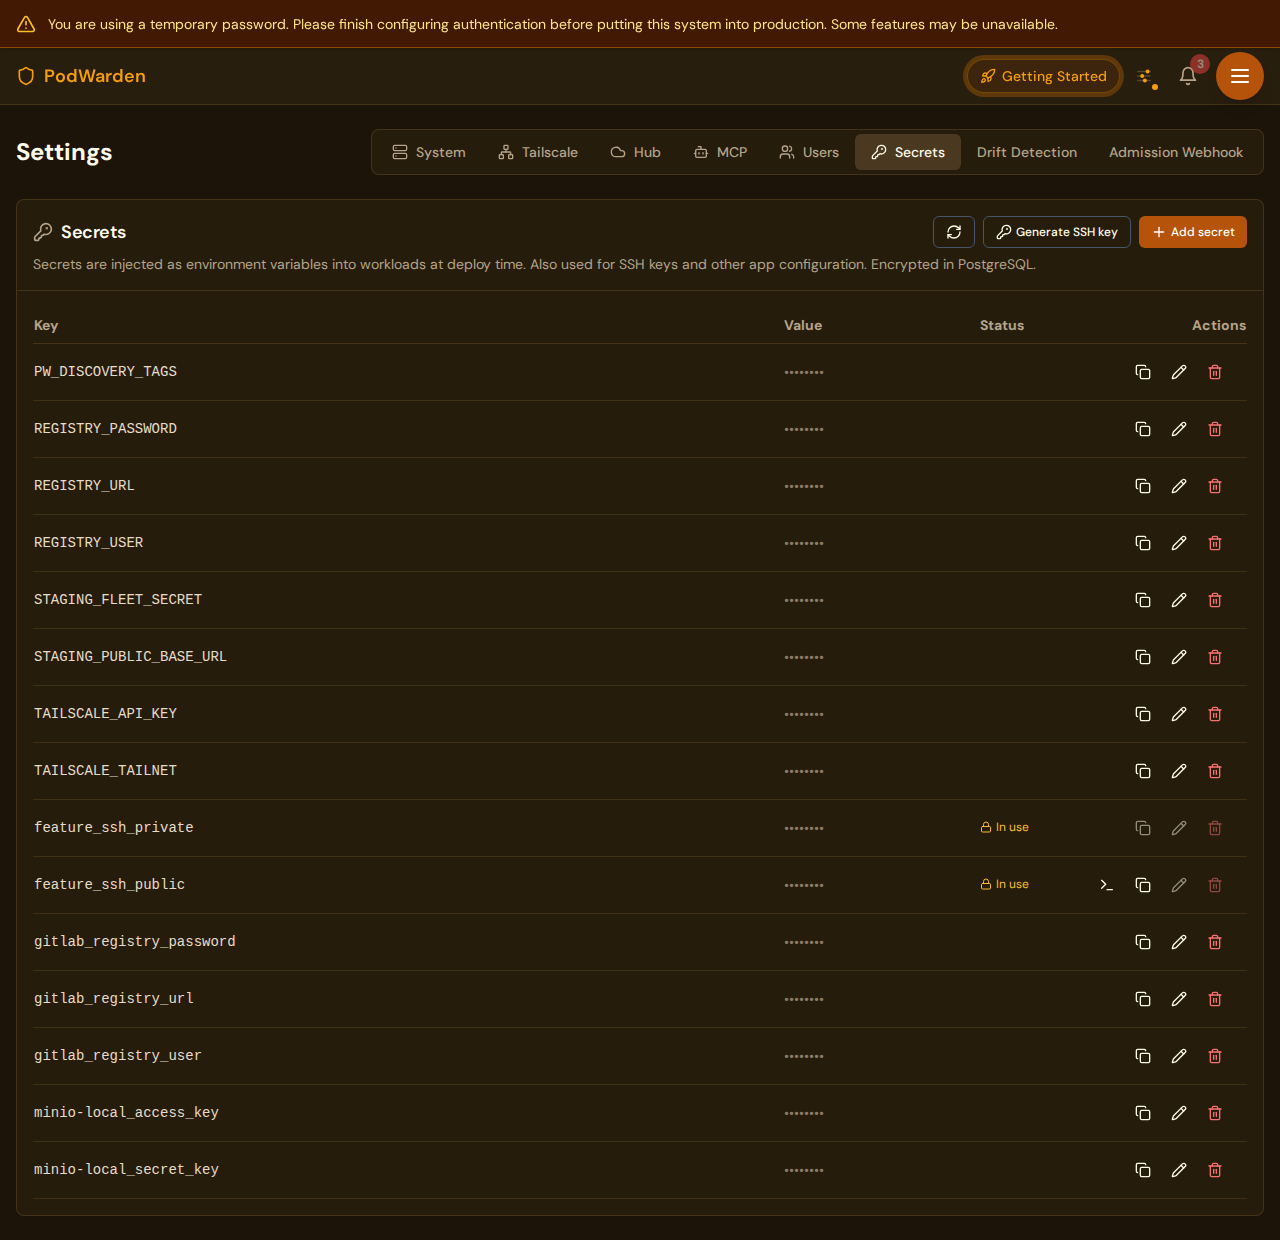Click Generate SSH key
The image size is (1280, 1240).
pyautogui.click(x=1056, y=231)
